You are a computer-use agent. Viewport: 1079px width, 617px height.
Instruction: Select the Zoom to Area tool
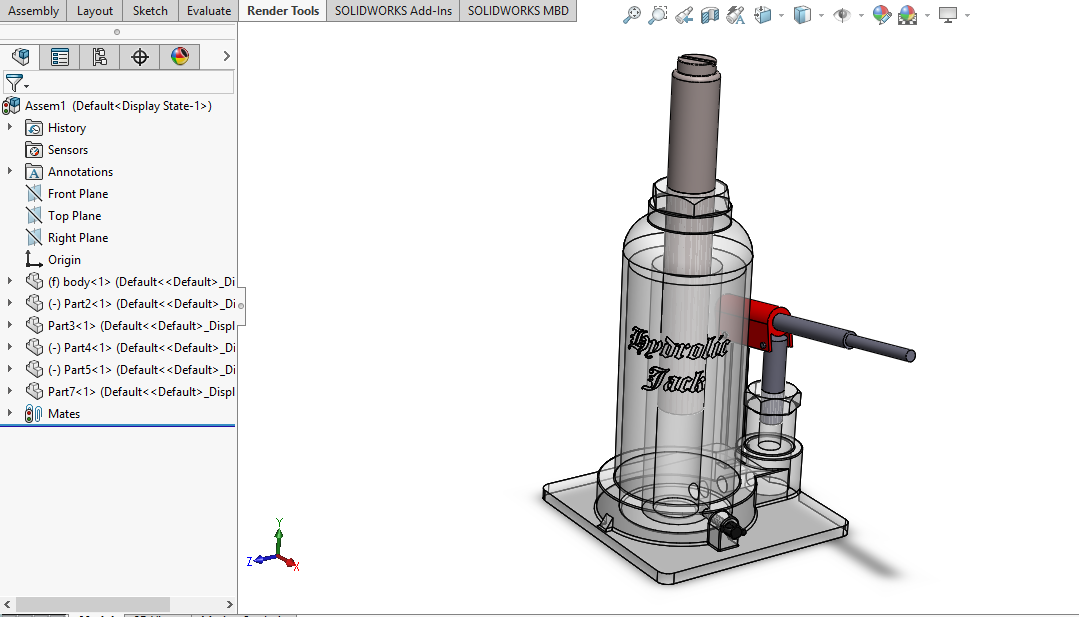(657, 15)
